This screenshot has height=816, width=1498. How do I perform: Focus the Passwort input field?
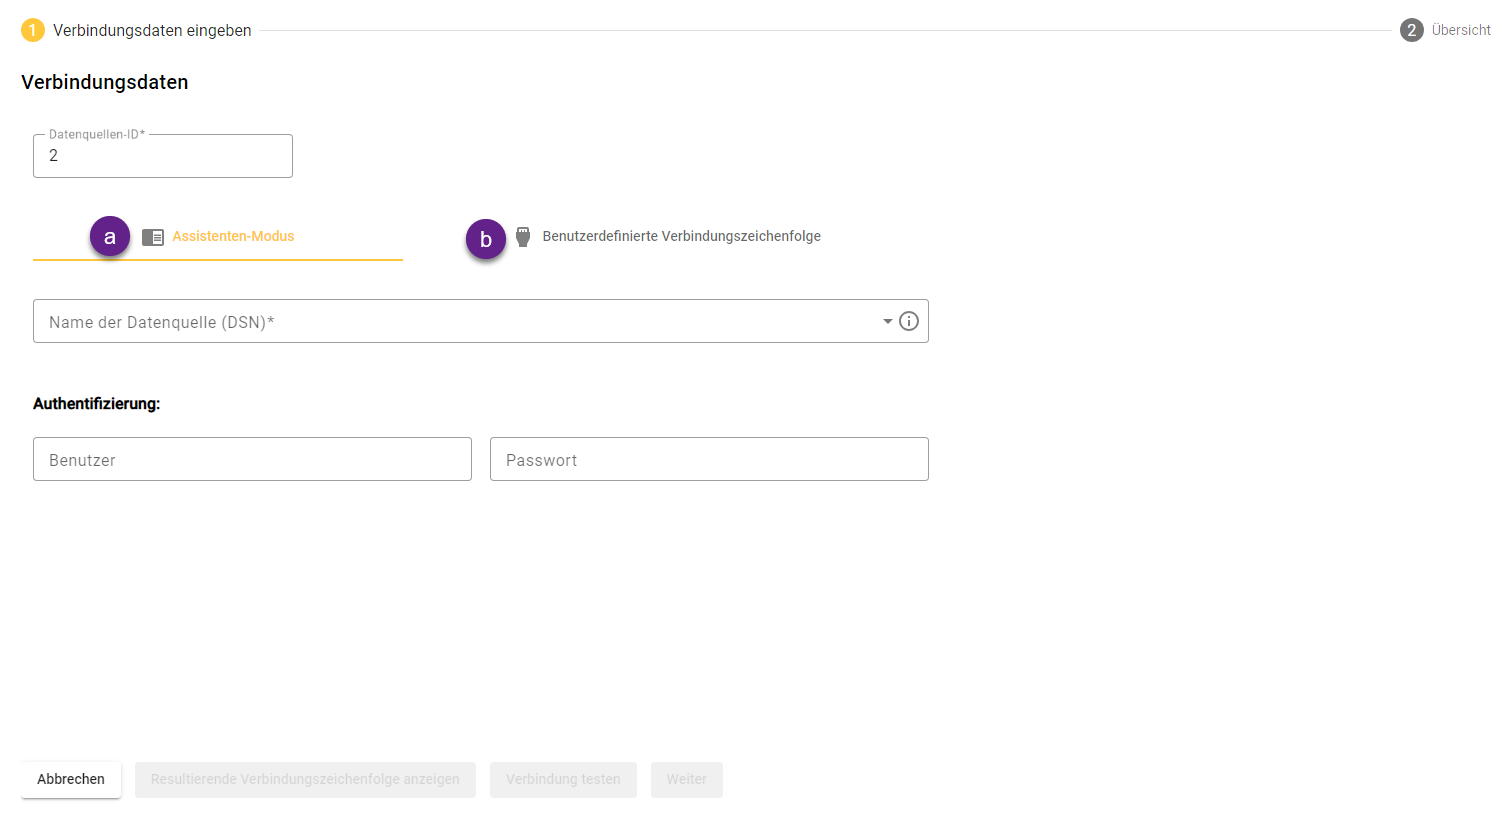coord(709,460)
